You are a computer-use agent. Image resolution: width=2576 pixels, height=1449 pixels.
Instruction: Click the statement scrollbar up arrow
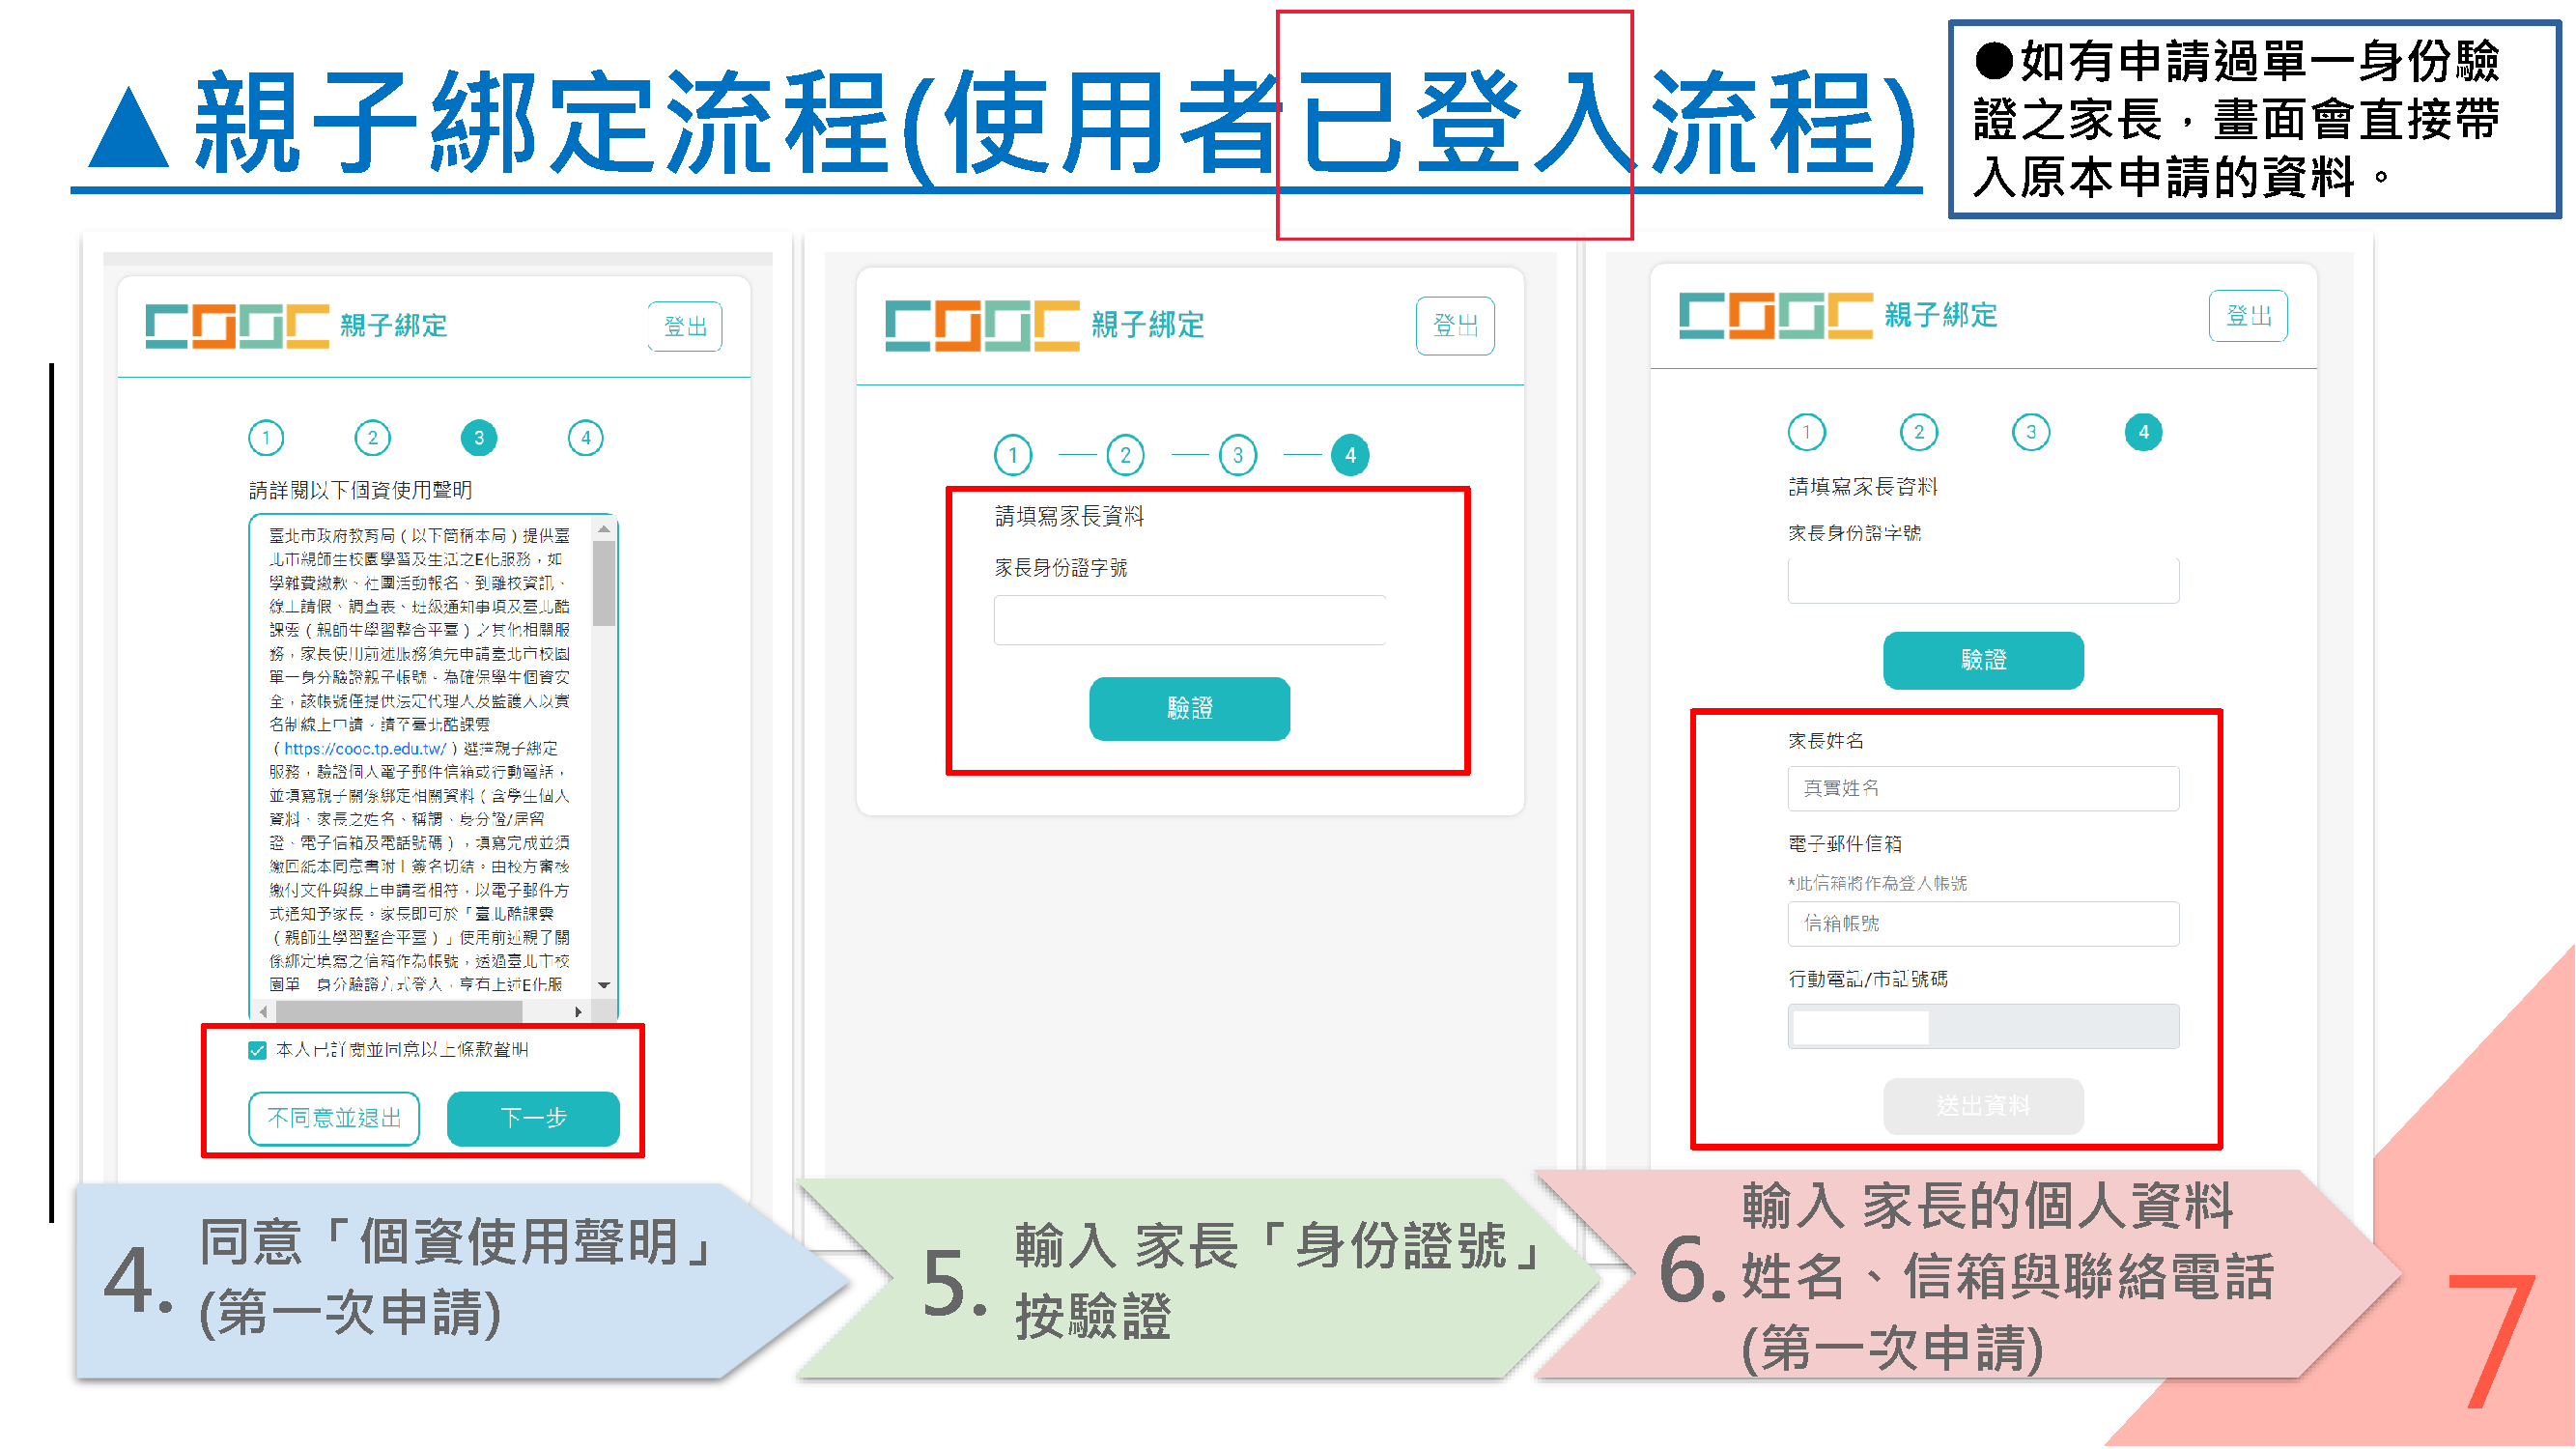coord(604,529)
